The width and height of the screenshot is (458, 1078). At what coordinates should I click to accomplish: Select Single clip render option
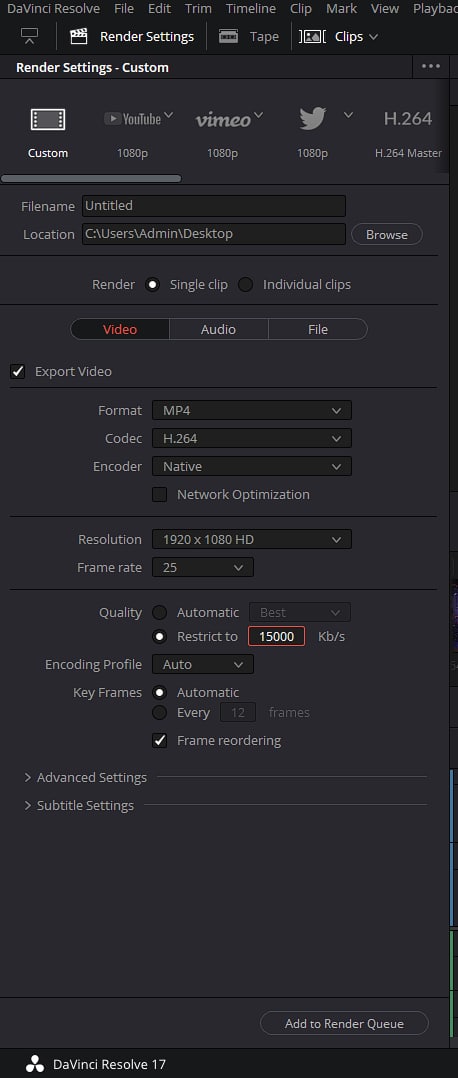pyautogui.click(x=153, y=284)
